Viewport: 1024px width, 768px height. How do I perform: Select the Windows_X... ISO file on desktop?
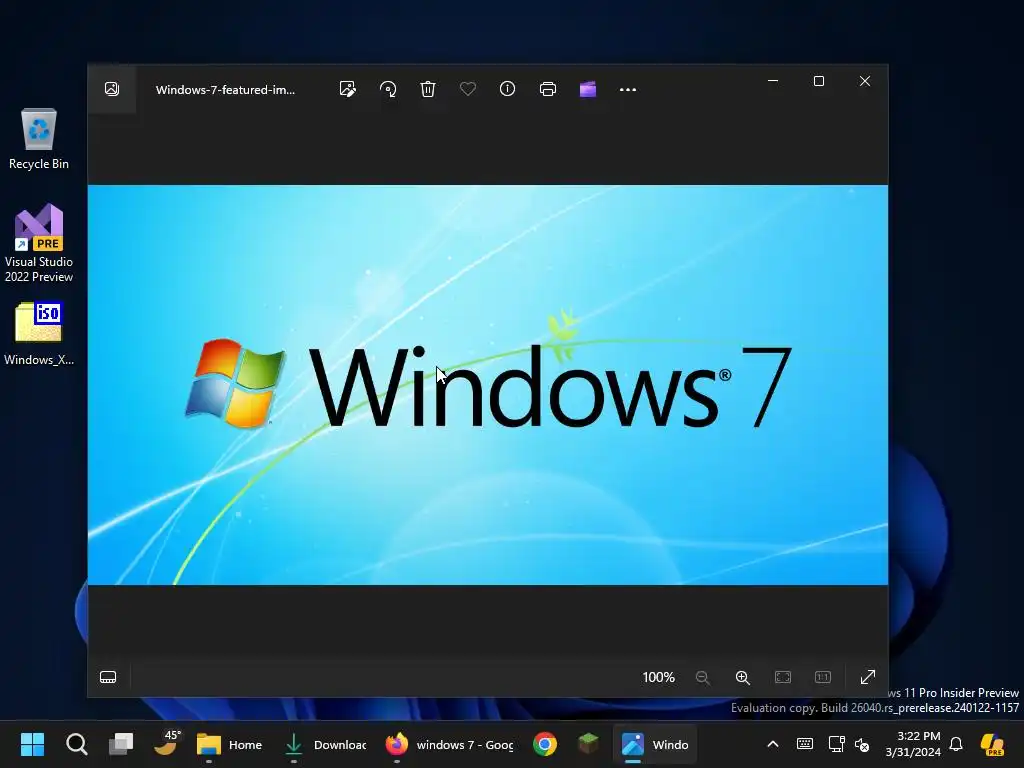39,333
